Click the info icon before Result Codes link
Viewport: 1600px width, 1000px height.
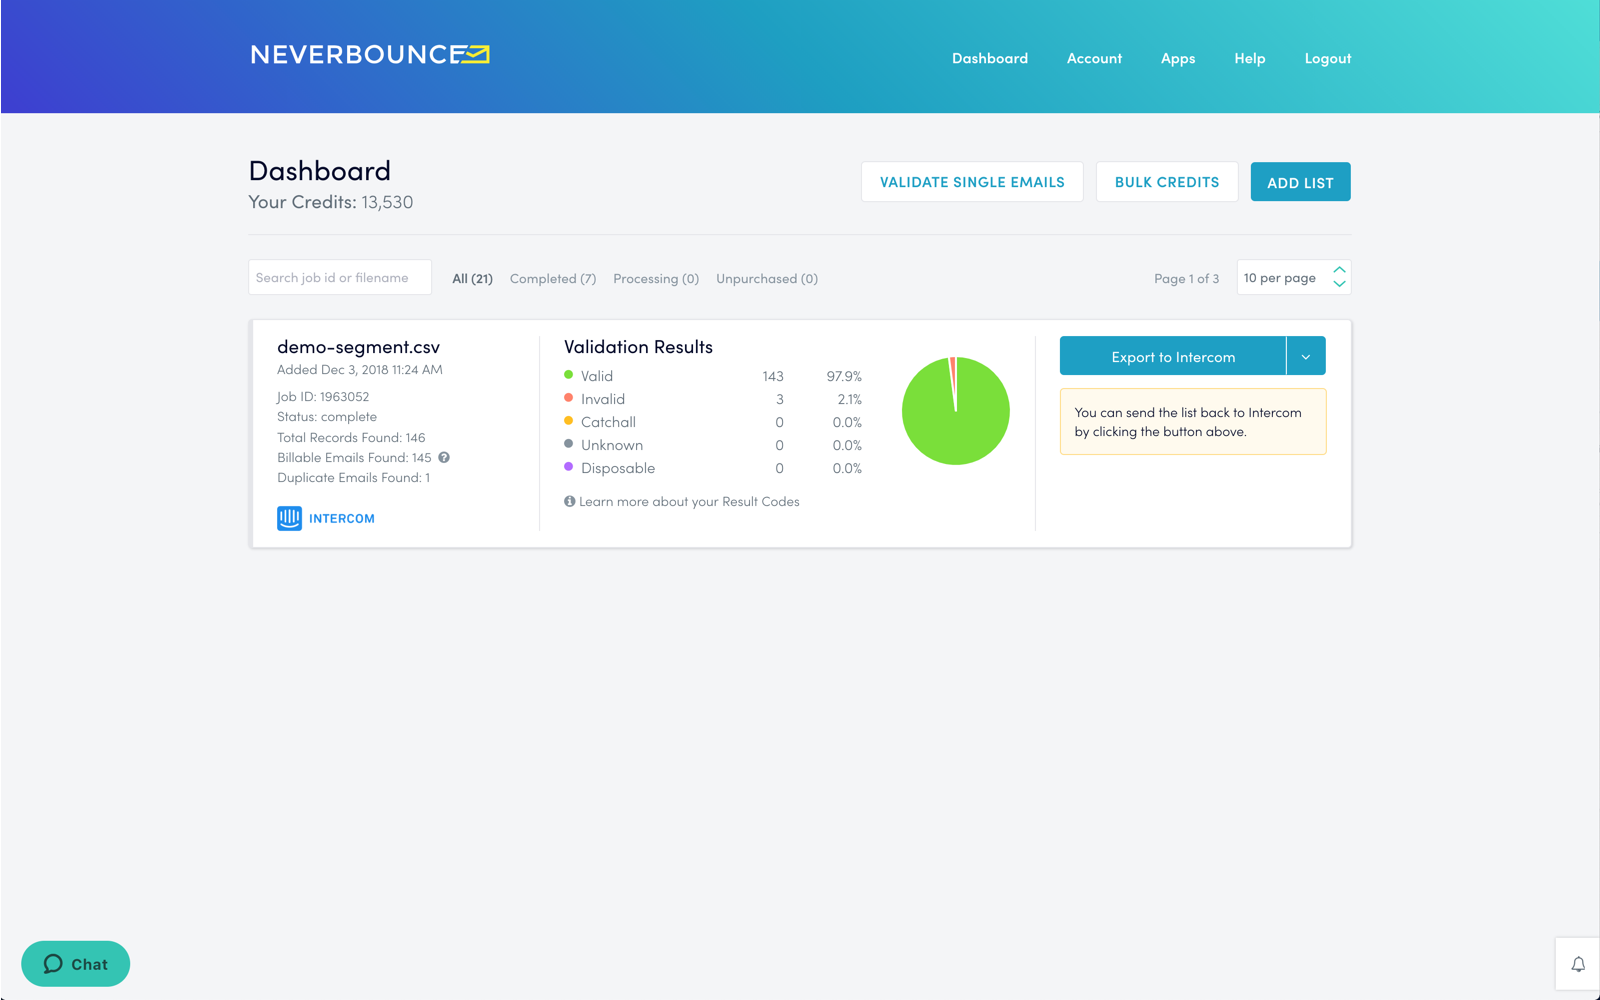(570, 501)
